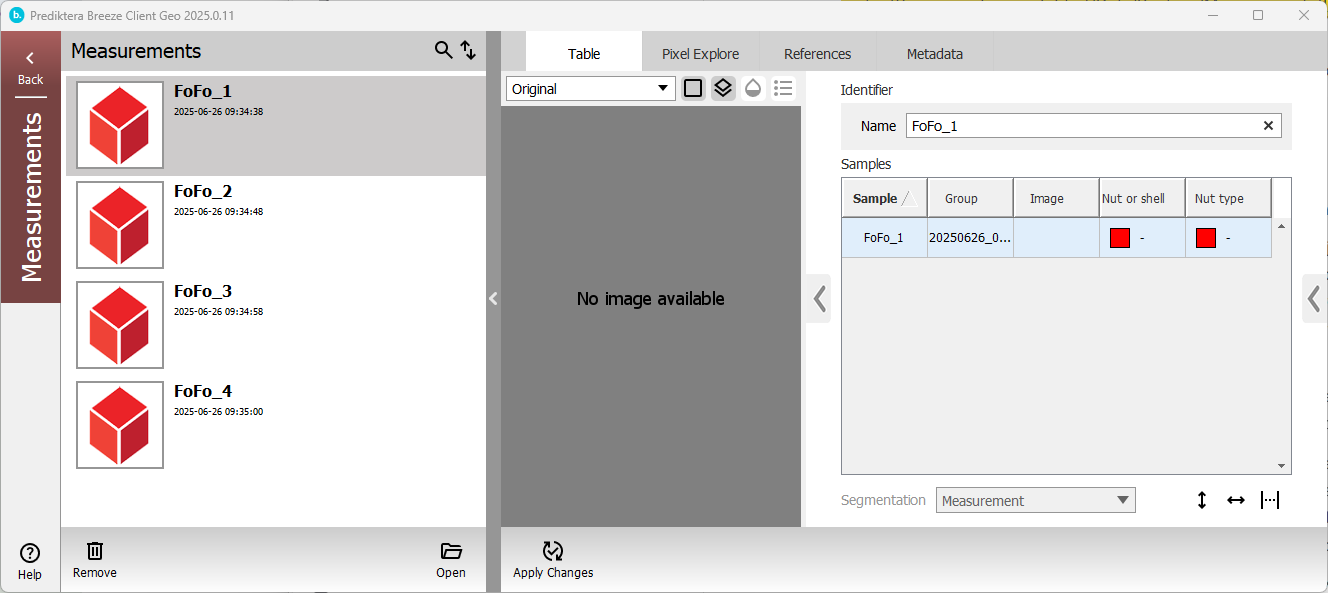The image size is (1328, 593).
Task: Toggle the square outline view button
Action: tap(693, 88)
